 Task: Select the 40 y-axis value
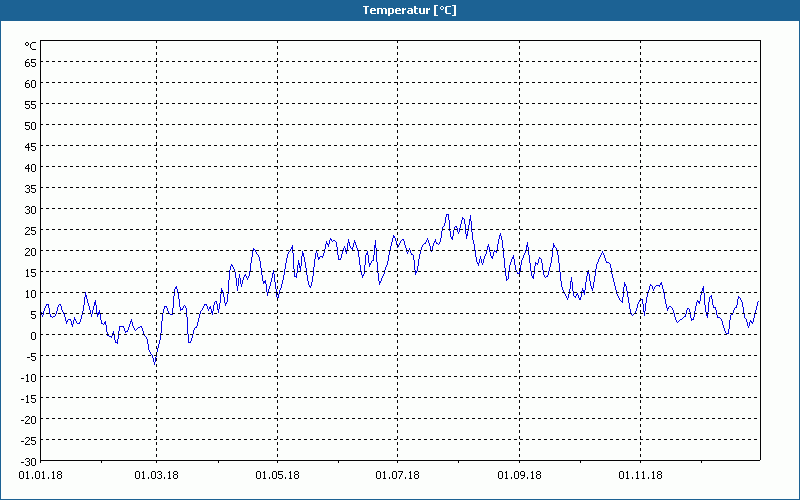[x=31, y=168]
